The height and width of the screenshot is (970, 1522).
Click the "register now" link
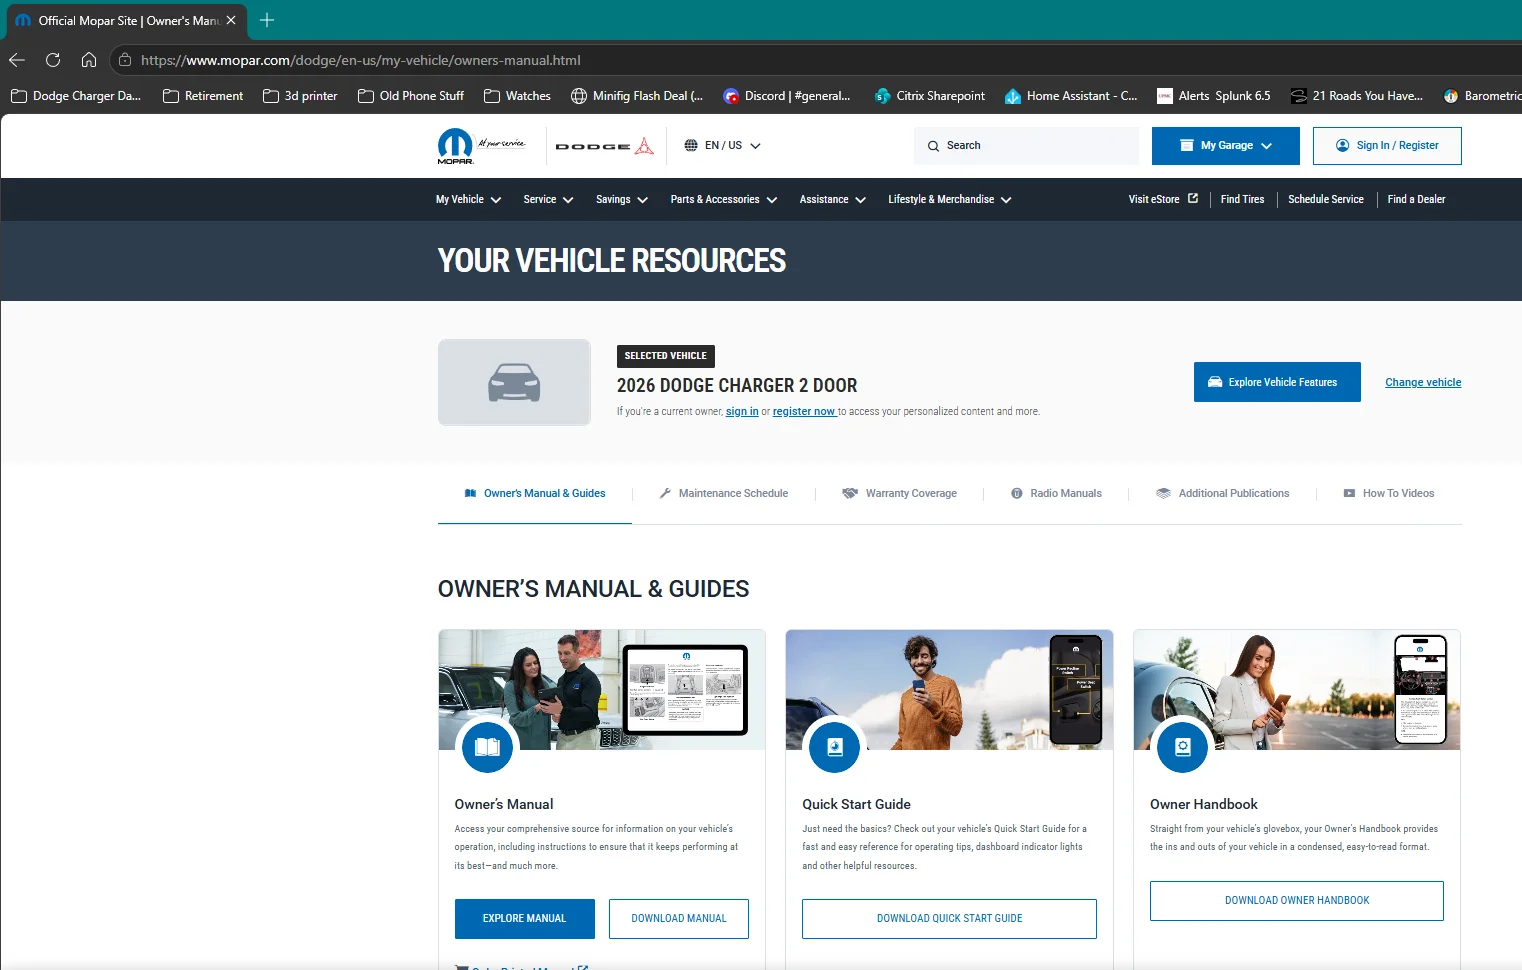pos(804,411)
